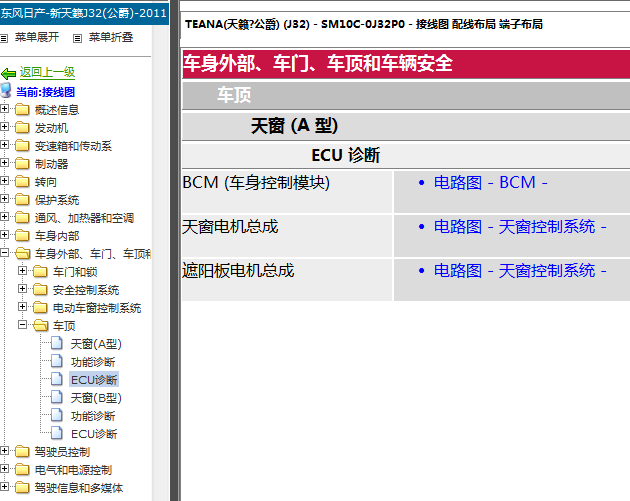Open 电路图 link for 遮阳板电机总成

click(x=520, y=270)
